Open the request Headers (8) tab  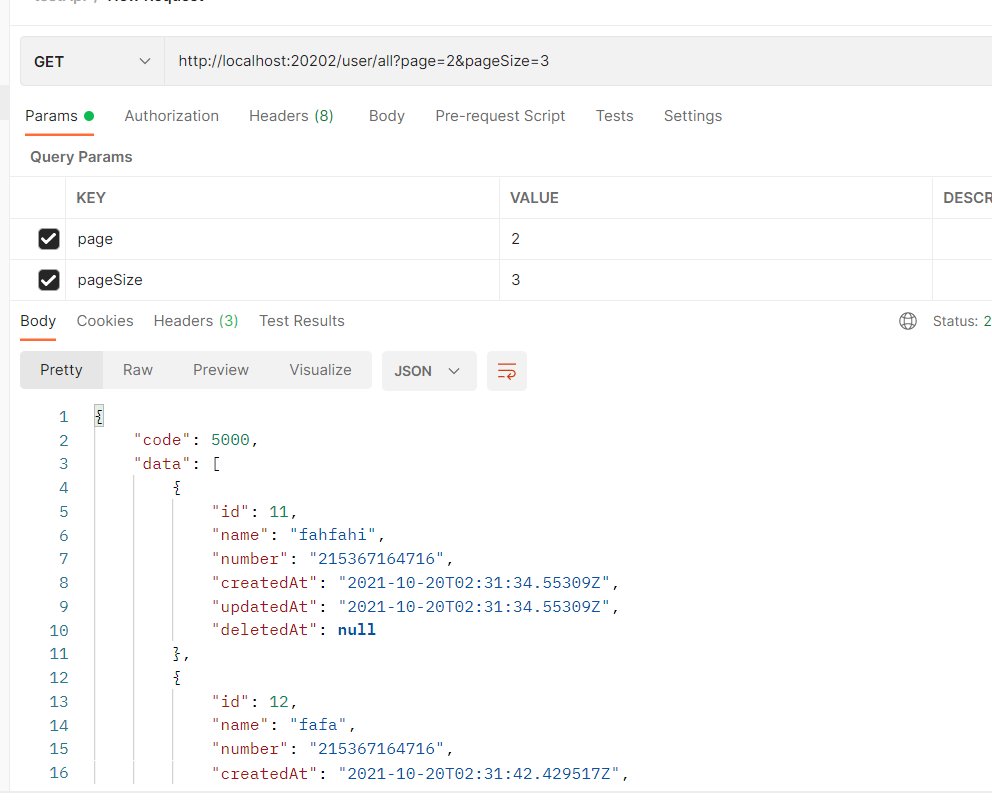click(x=291, y=116)
